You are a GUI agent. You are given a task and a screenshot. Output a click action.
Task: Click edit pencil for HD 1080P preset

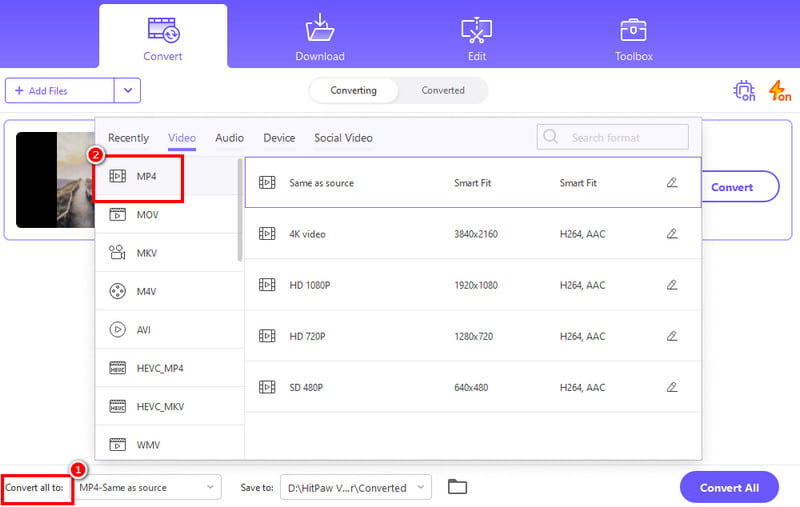click(x=672, y=285)
